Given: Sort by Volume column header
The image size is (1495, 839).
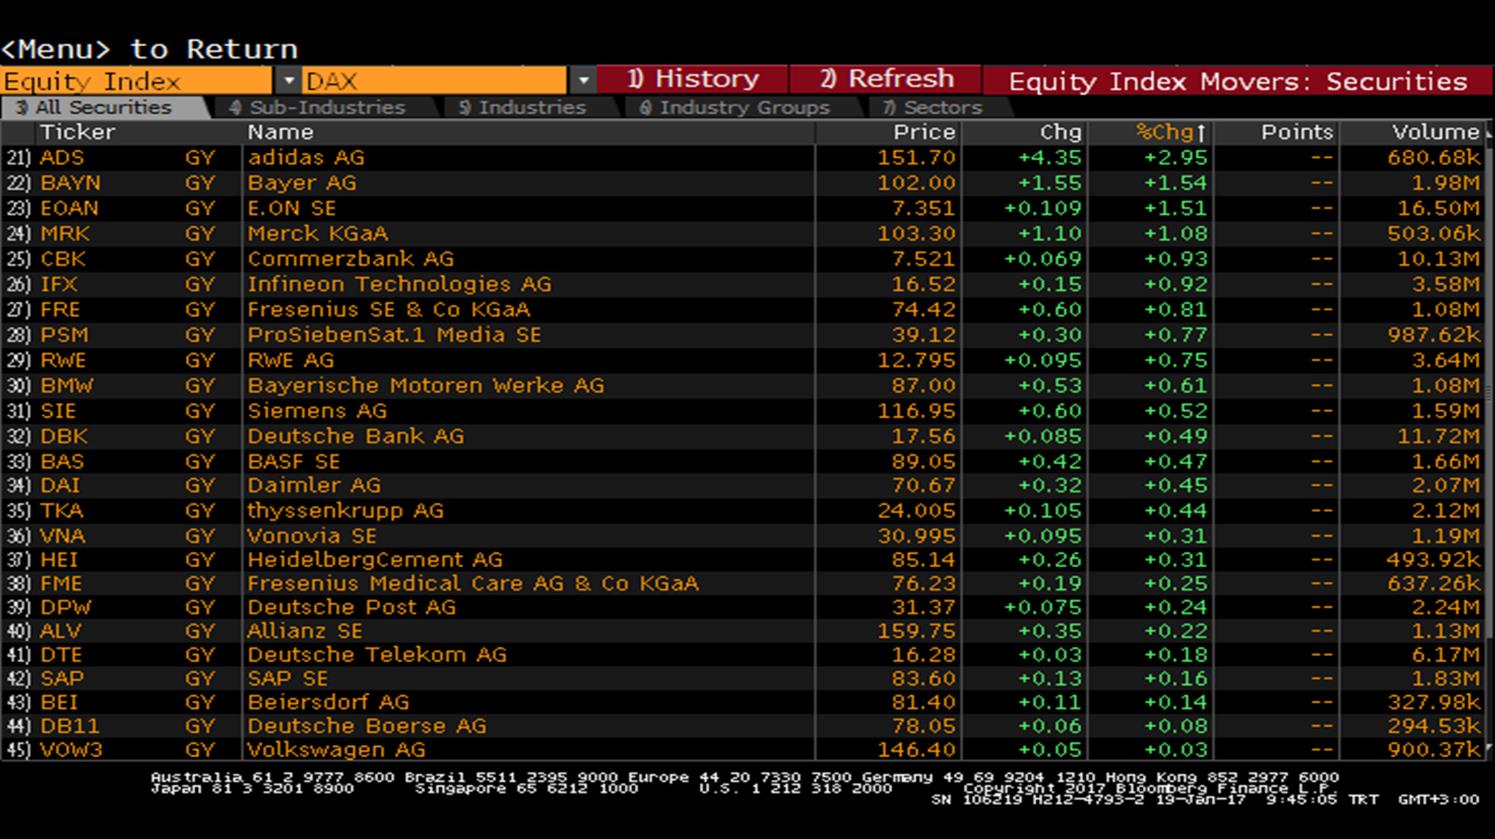Looking at the screenshot, I should (1435, 132).
